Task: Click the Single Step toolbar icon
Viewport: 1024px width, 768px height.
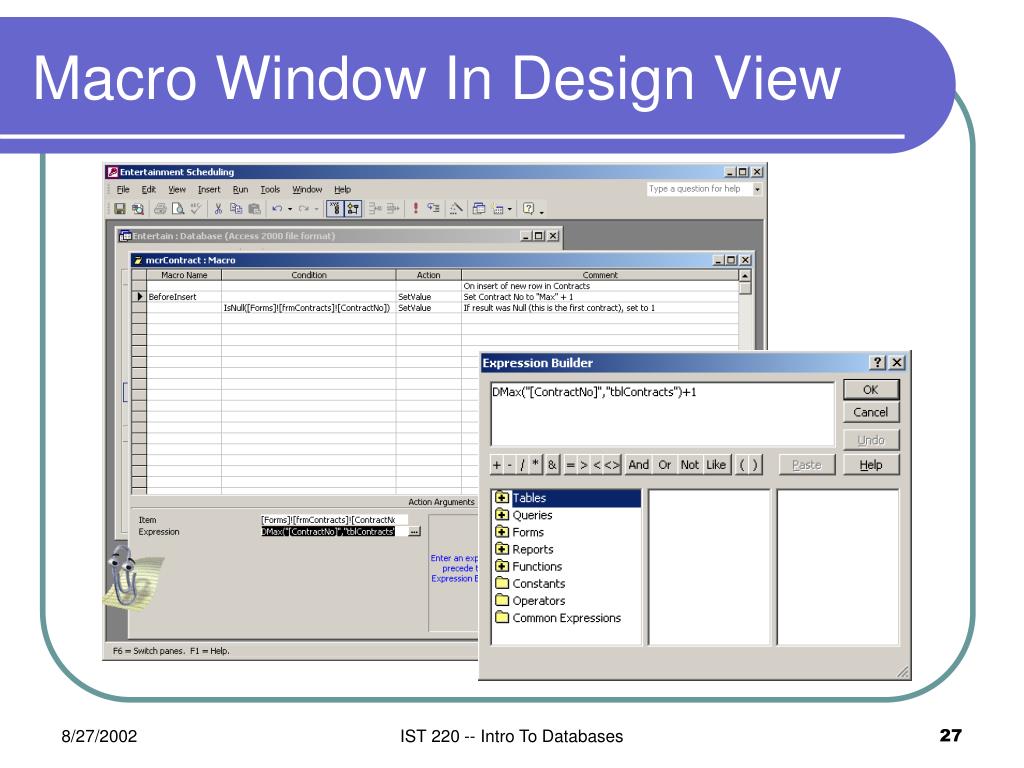Action: pyautogui.click(x=433, y=209)
